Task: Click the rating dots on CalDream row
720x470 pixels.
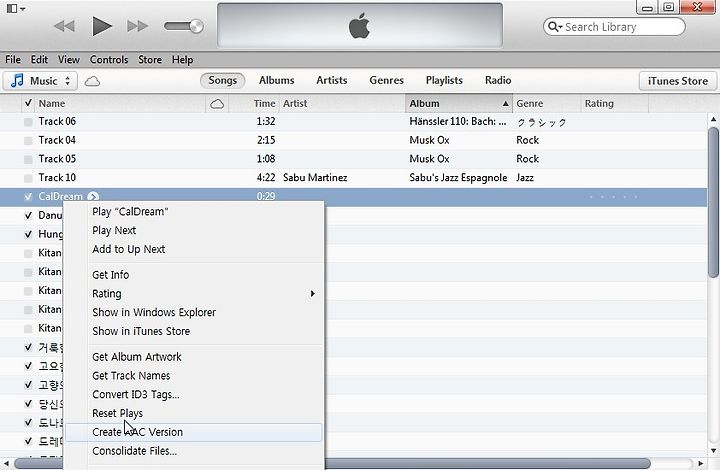Action: click(x=613, y=197)
